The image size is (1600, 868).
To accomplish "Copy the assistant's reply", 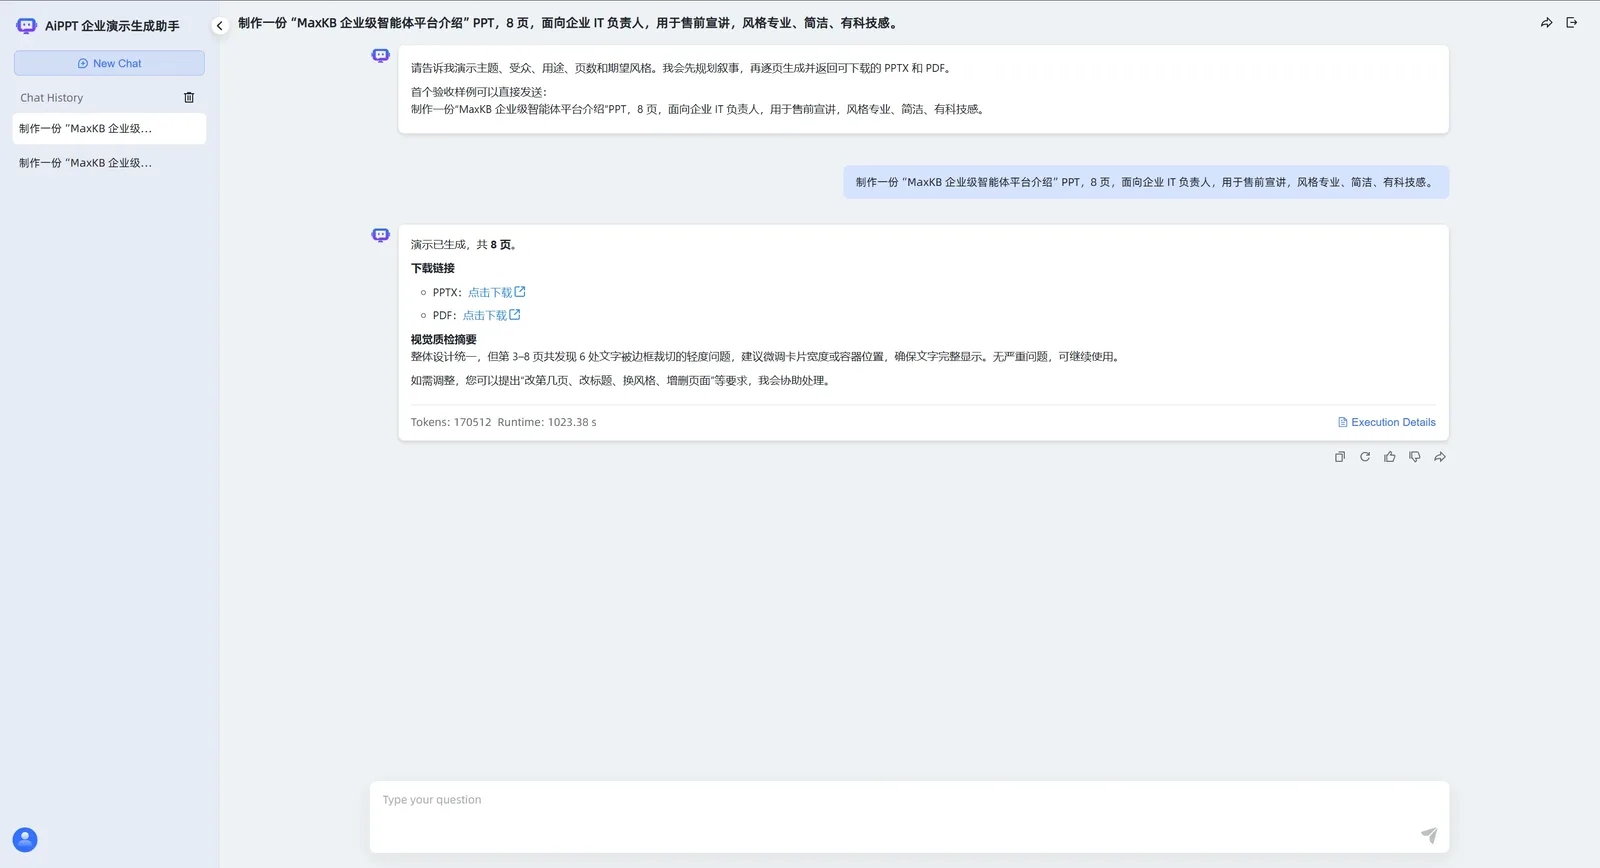I will tap(1340, 457).
